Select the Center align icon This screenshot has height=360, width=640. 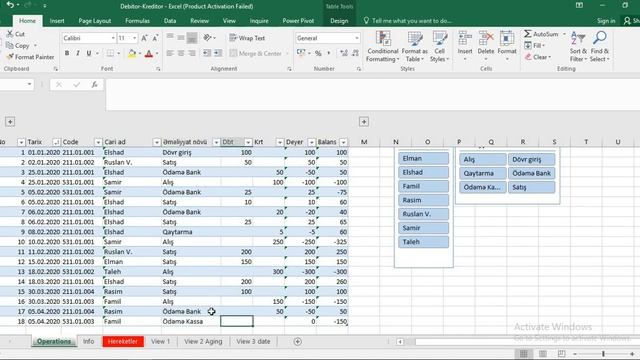[x=181, y=53]
